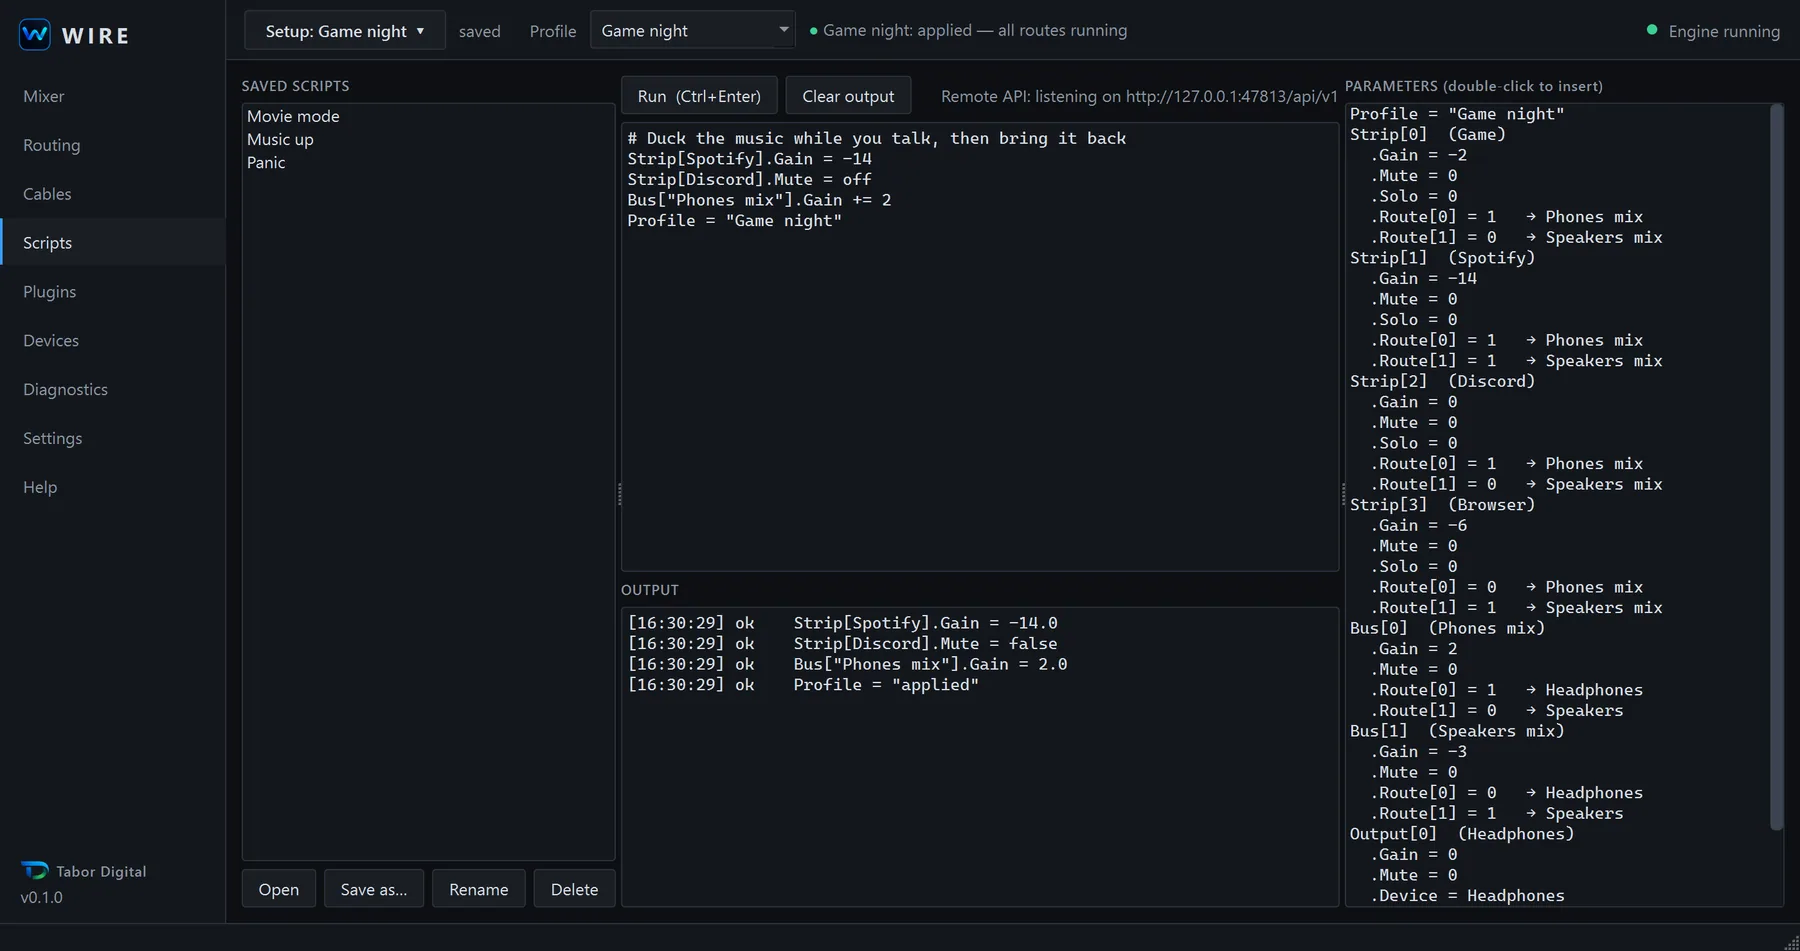Select the Strip[0] (Game) parameter row

1558,134
